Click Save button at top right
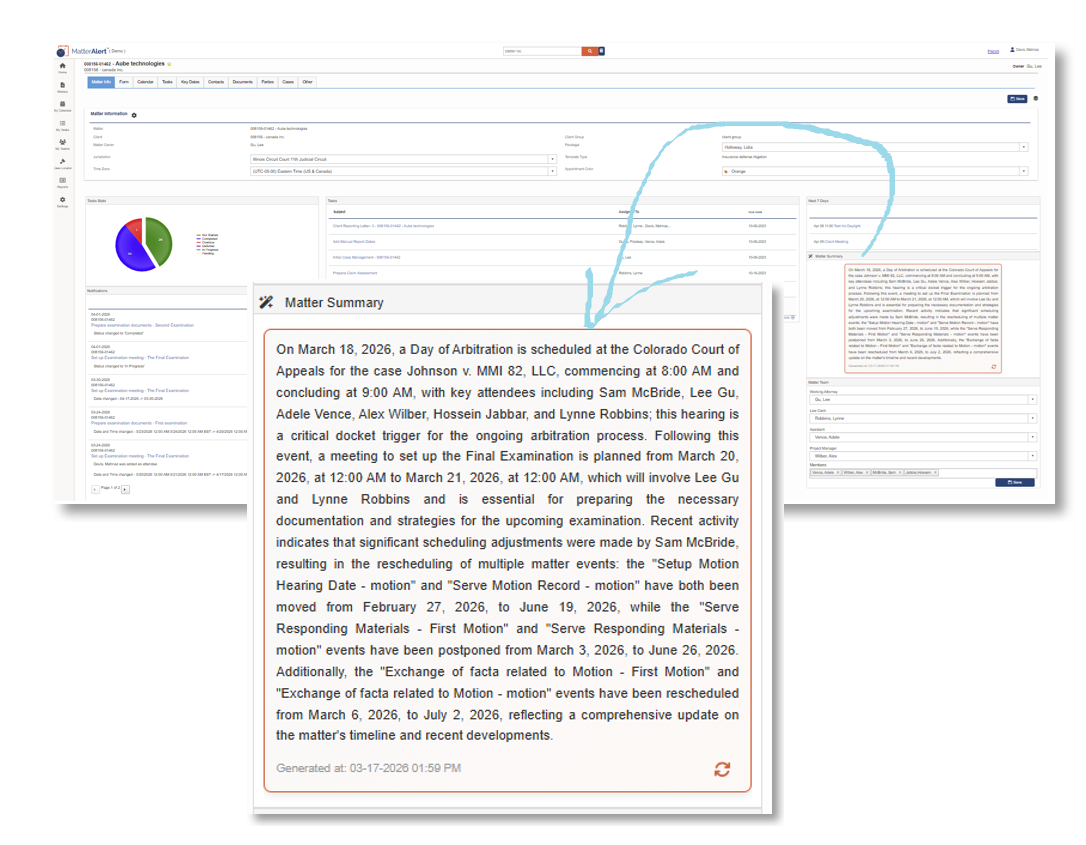This screenshot has width=1086, height=845. [1017, 99]
